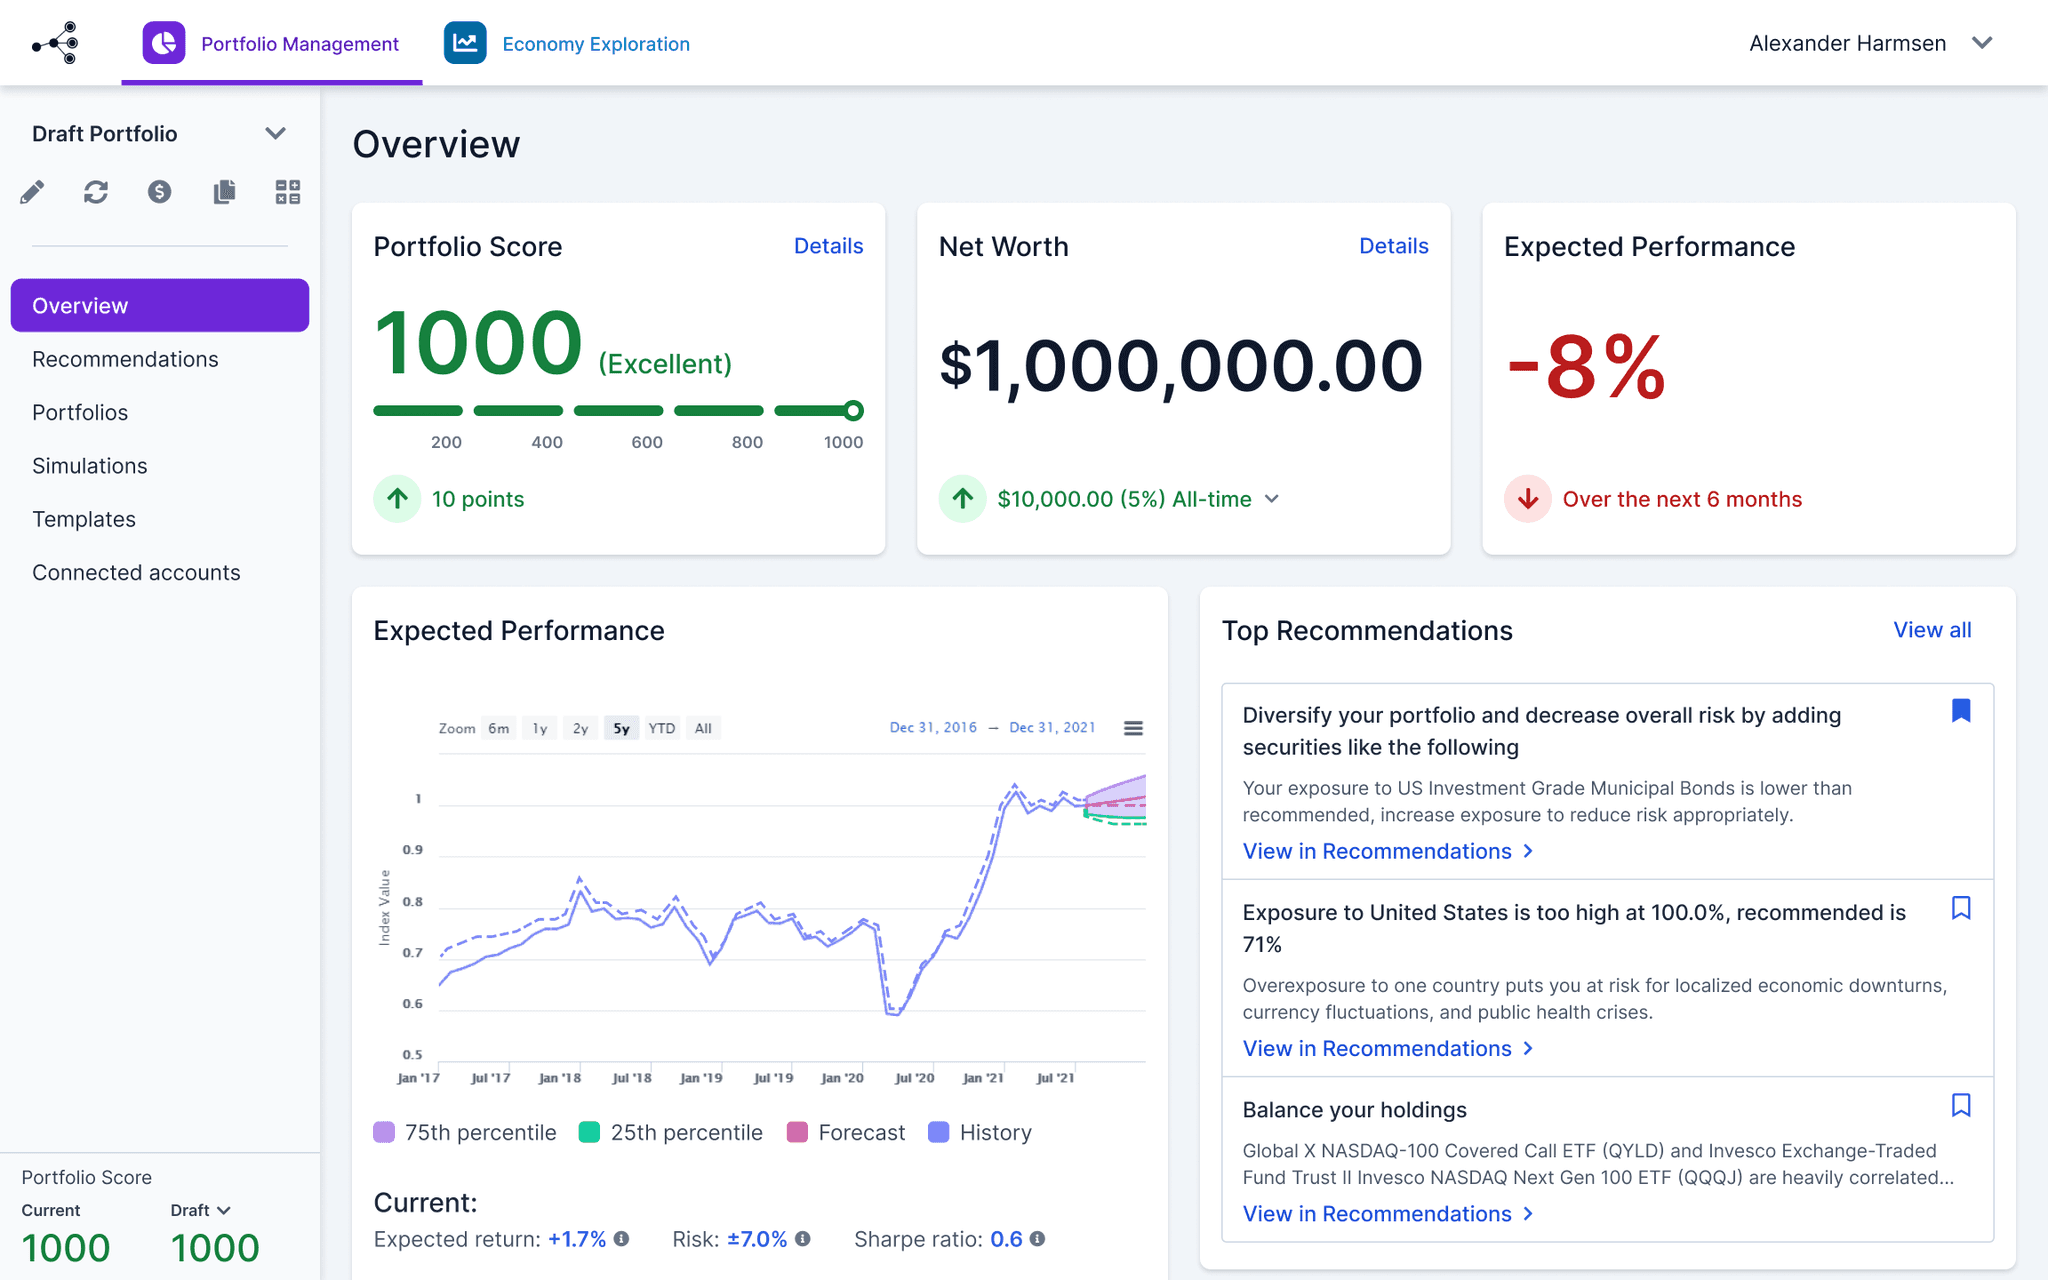This screenshot has width=2048, height=1280.
Task: Bookmark the Balance your holdings recommendation
Action: click(1961, 1105)
